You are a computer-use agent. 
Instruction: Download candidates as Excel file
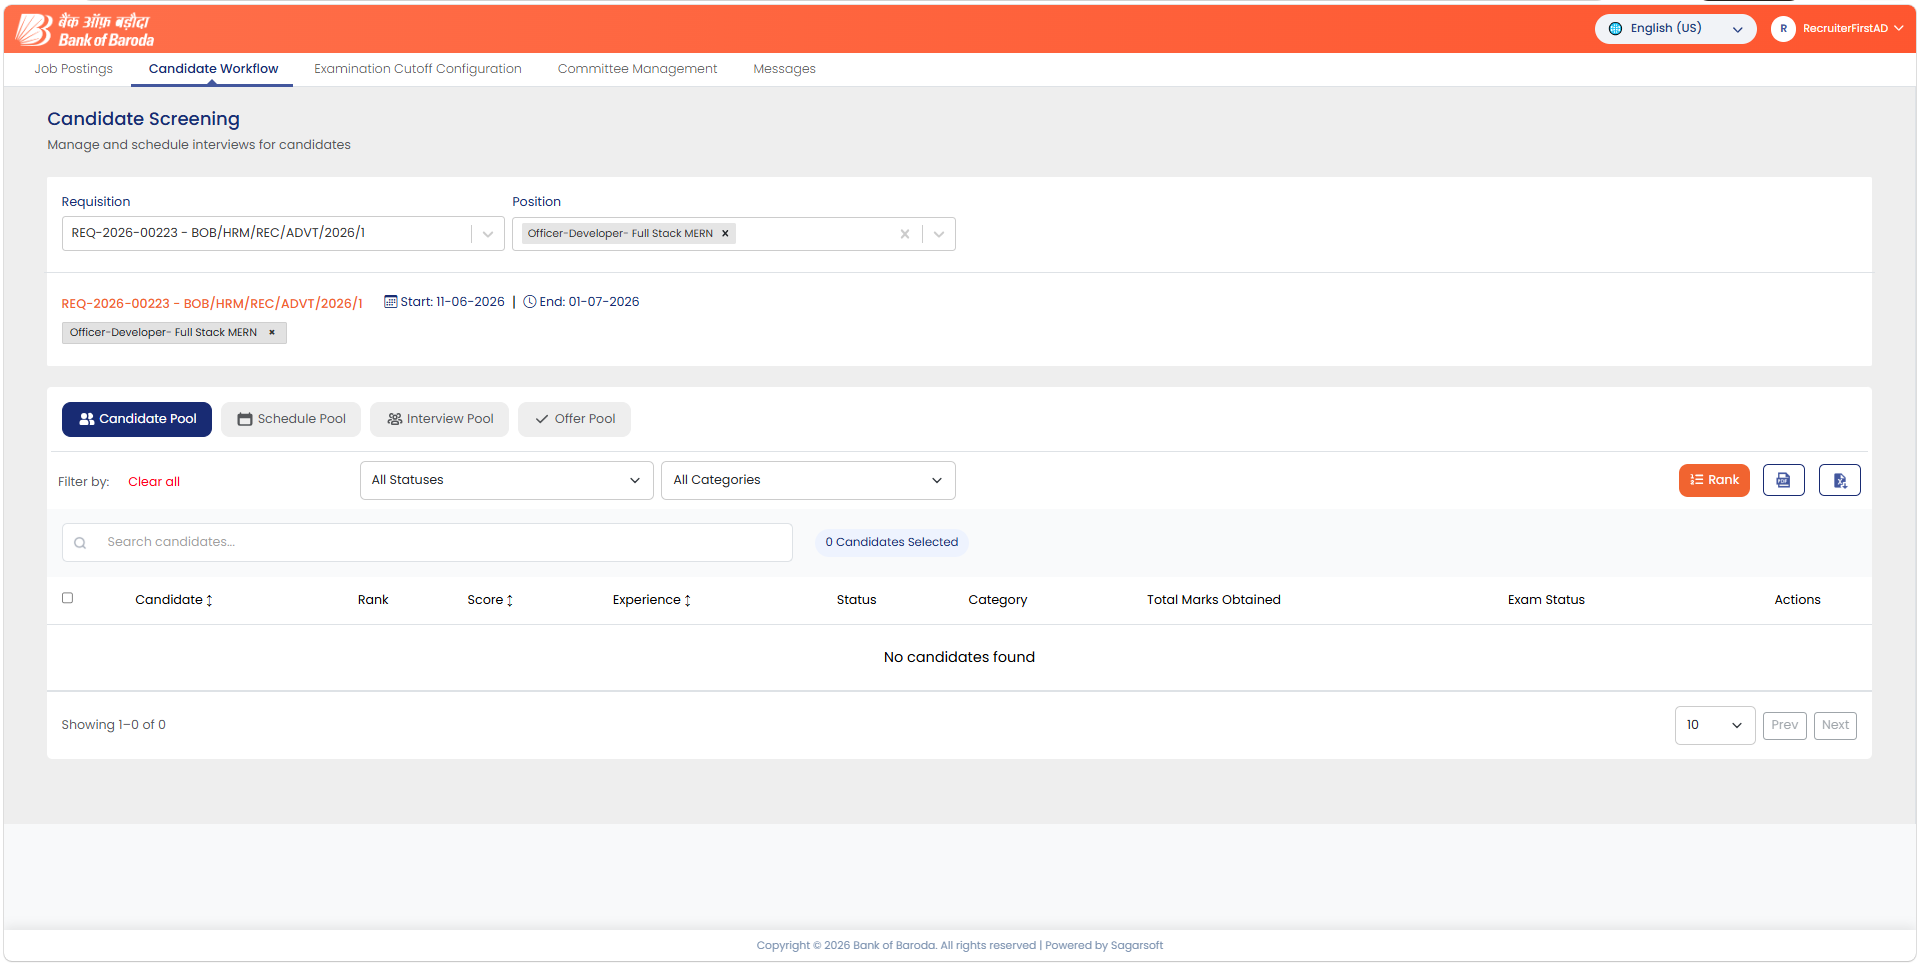click(1839, 480)
